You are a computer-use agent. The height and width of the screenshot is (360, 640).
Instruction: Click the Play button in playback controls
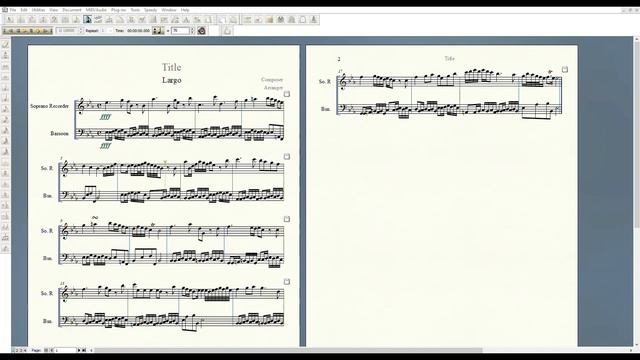click(24, 31)
